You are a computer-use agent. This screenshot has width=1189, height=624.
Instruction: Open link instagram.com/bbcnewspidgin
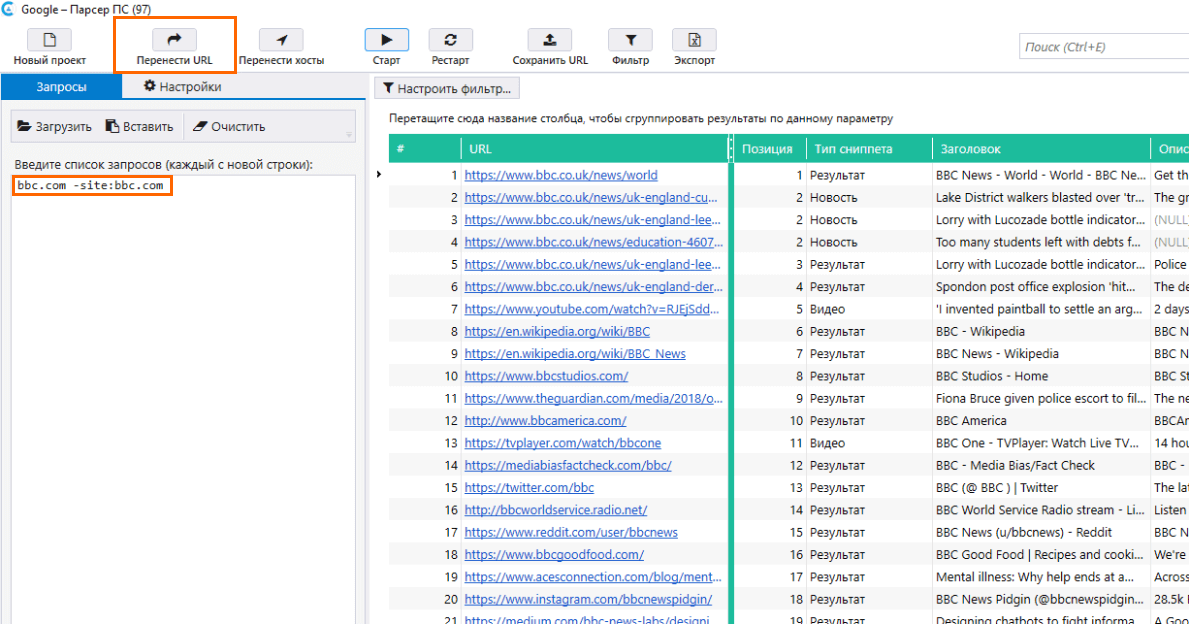(x=588, y=600)
